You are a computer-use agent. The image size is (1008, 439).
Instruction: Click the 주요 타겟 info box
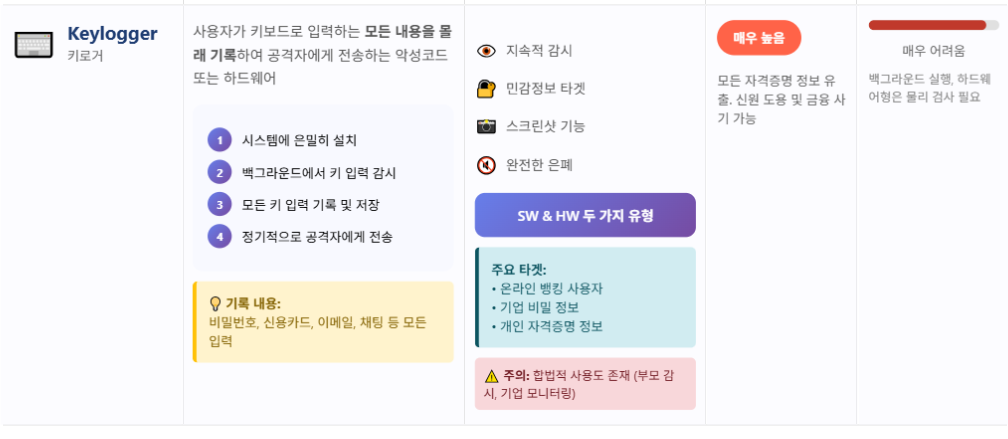(x=585, y=297)
